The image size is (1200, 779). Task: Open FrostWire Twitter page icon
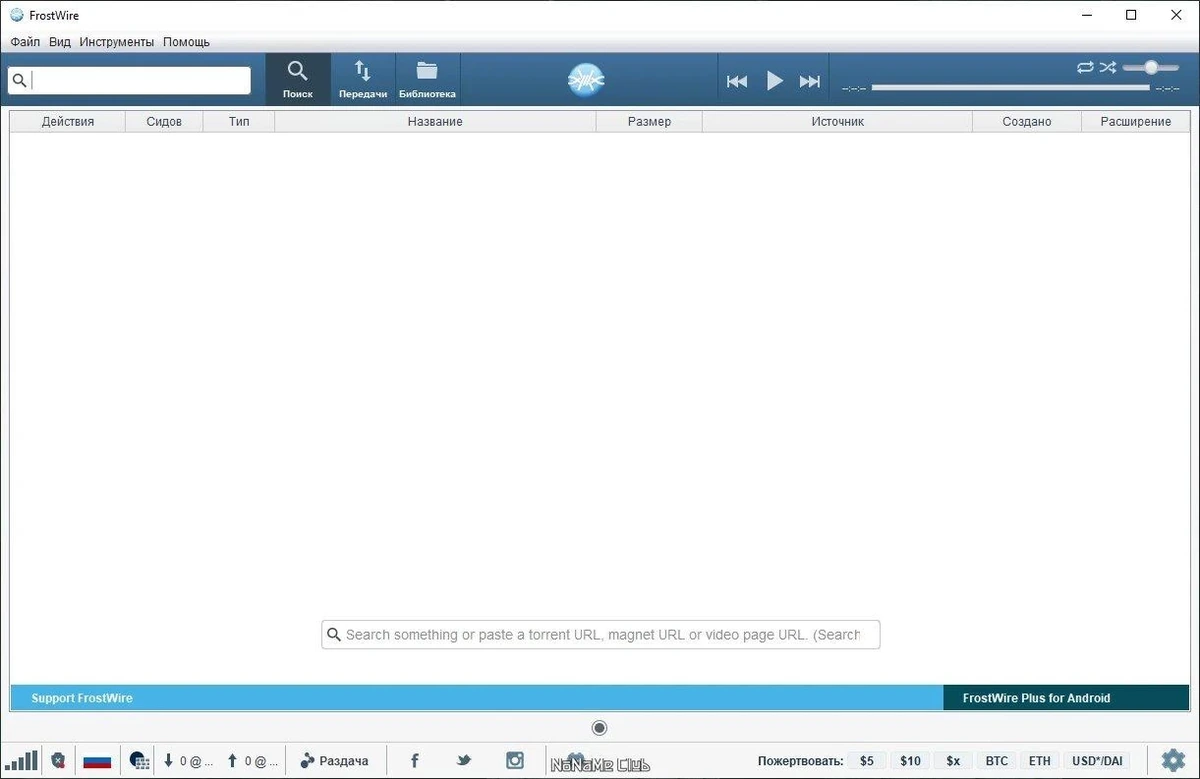(464, 761)
